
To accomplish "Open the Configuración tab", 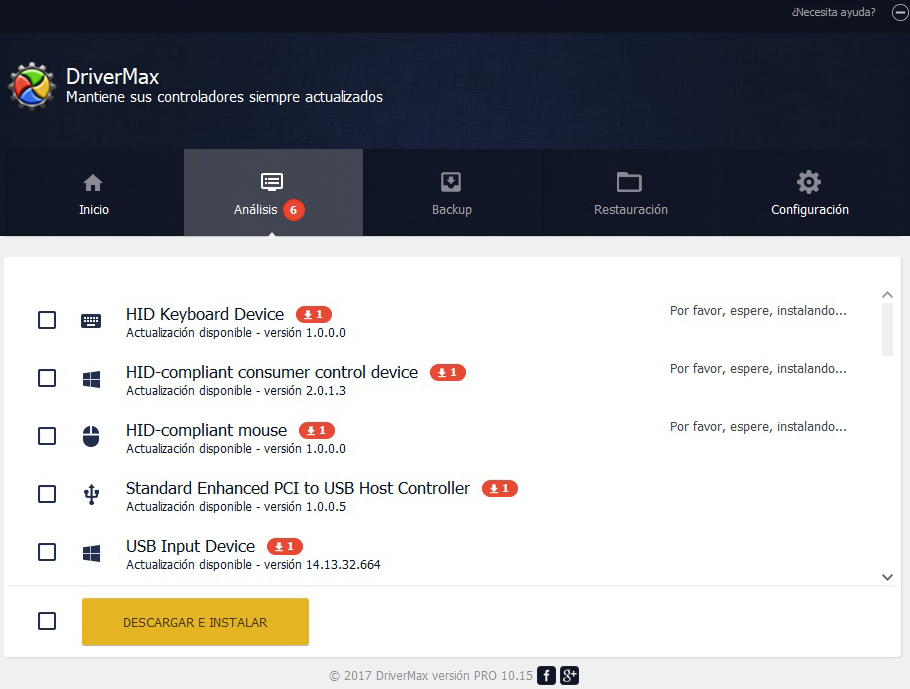I will click(810, 193).
